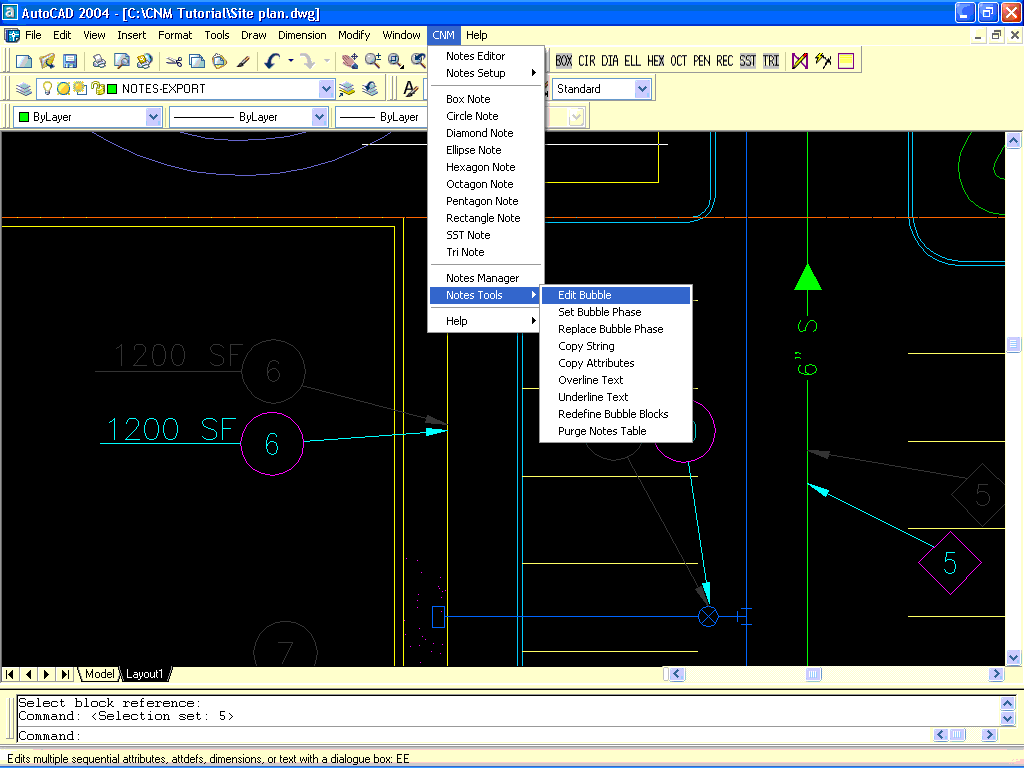
Task: Click the New drawing icon
Action: point(25,61)
